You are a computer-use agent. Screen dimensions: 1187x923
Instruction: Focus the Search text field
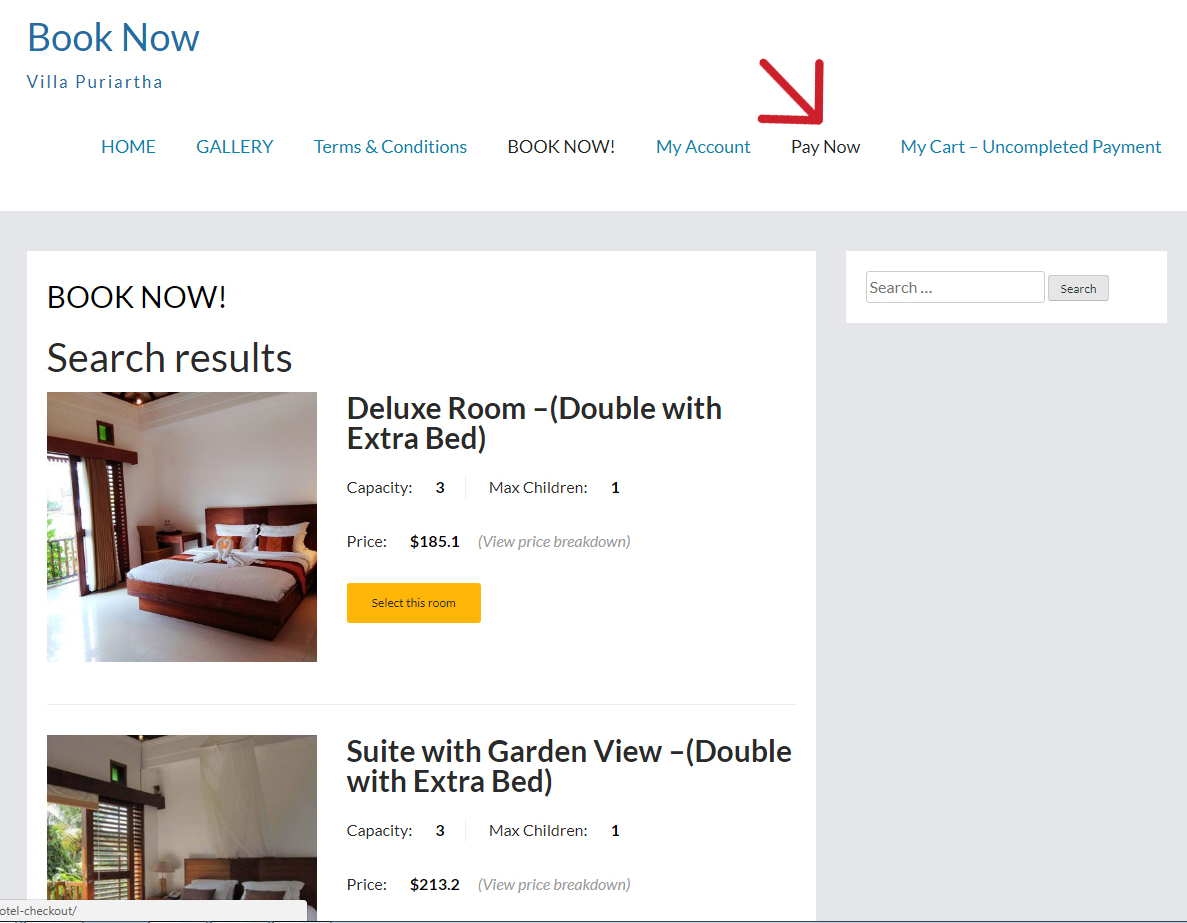click(955, 287)
